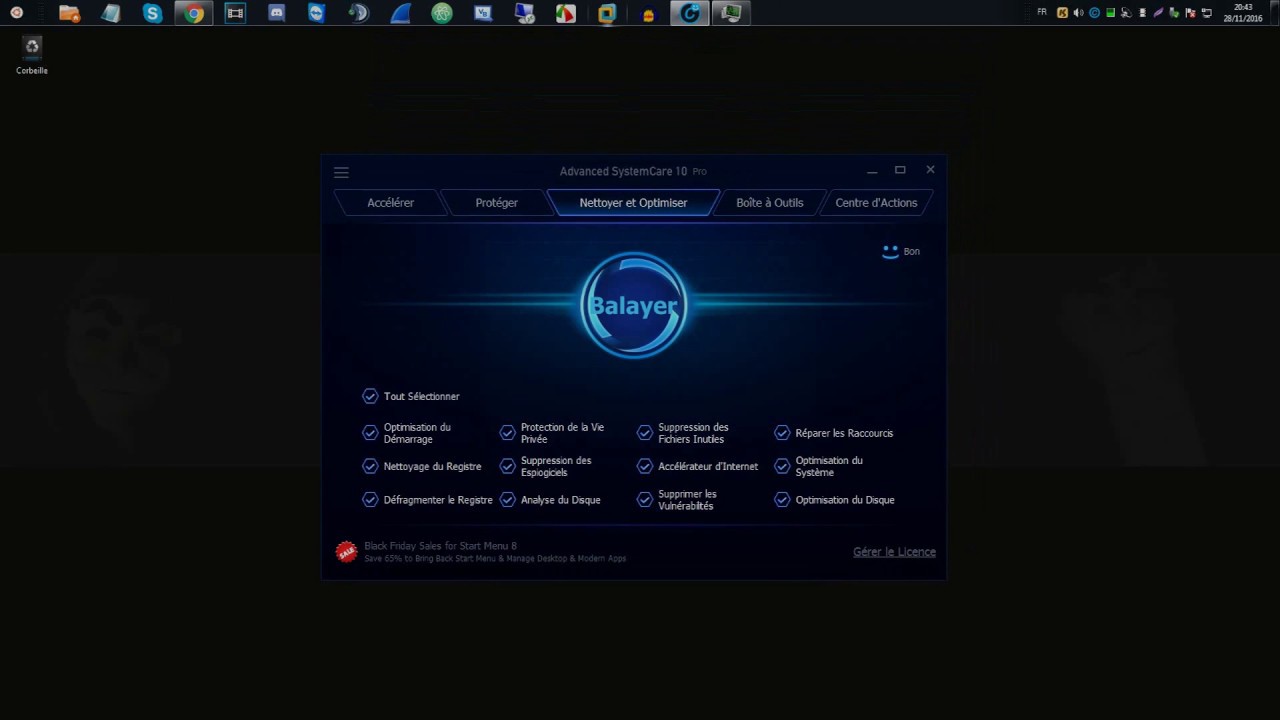The height and width of the screenshot is (720, 1280).
Task: Open the film strip video app in taskbar
Action: click(235, 13)
